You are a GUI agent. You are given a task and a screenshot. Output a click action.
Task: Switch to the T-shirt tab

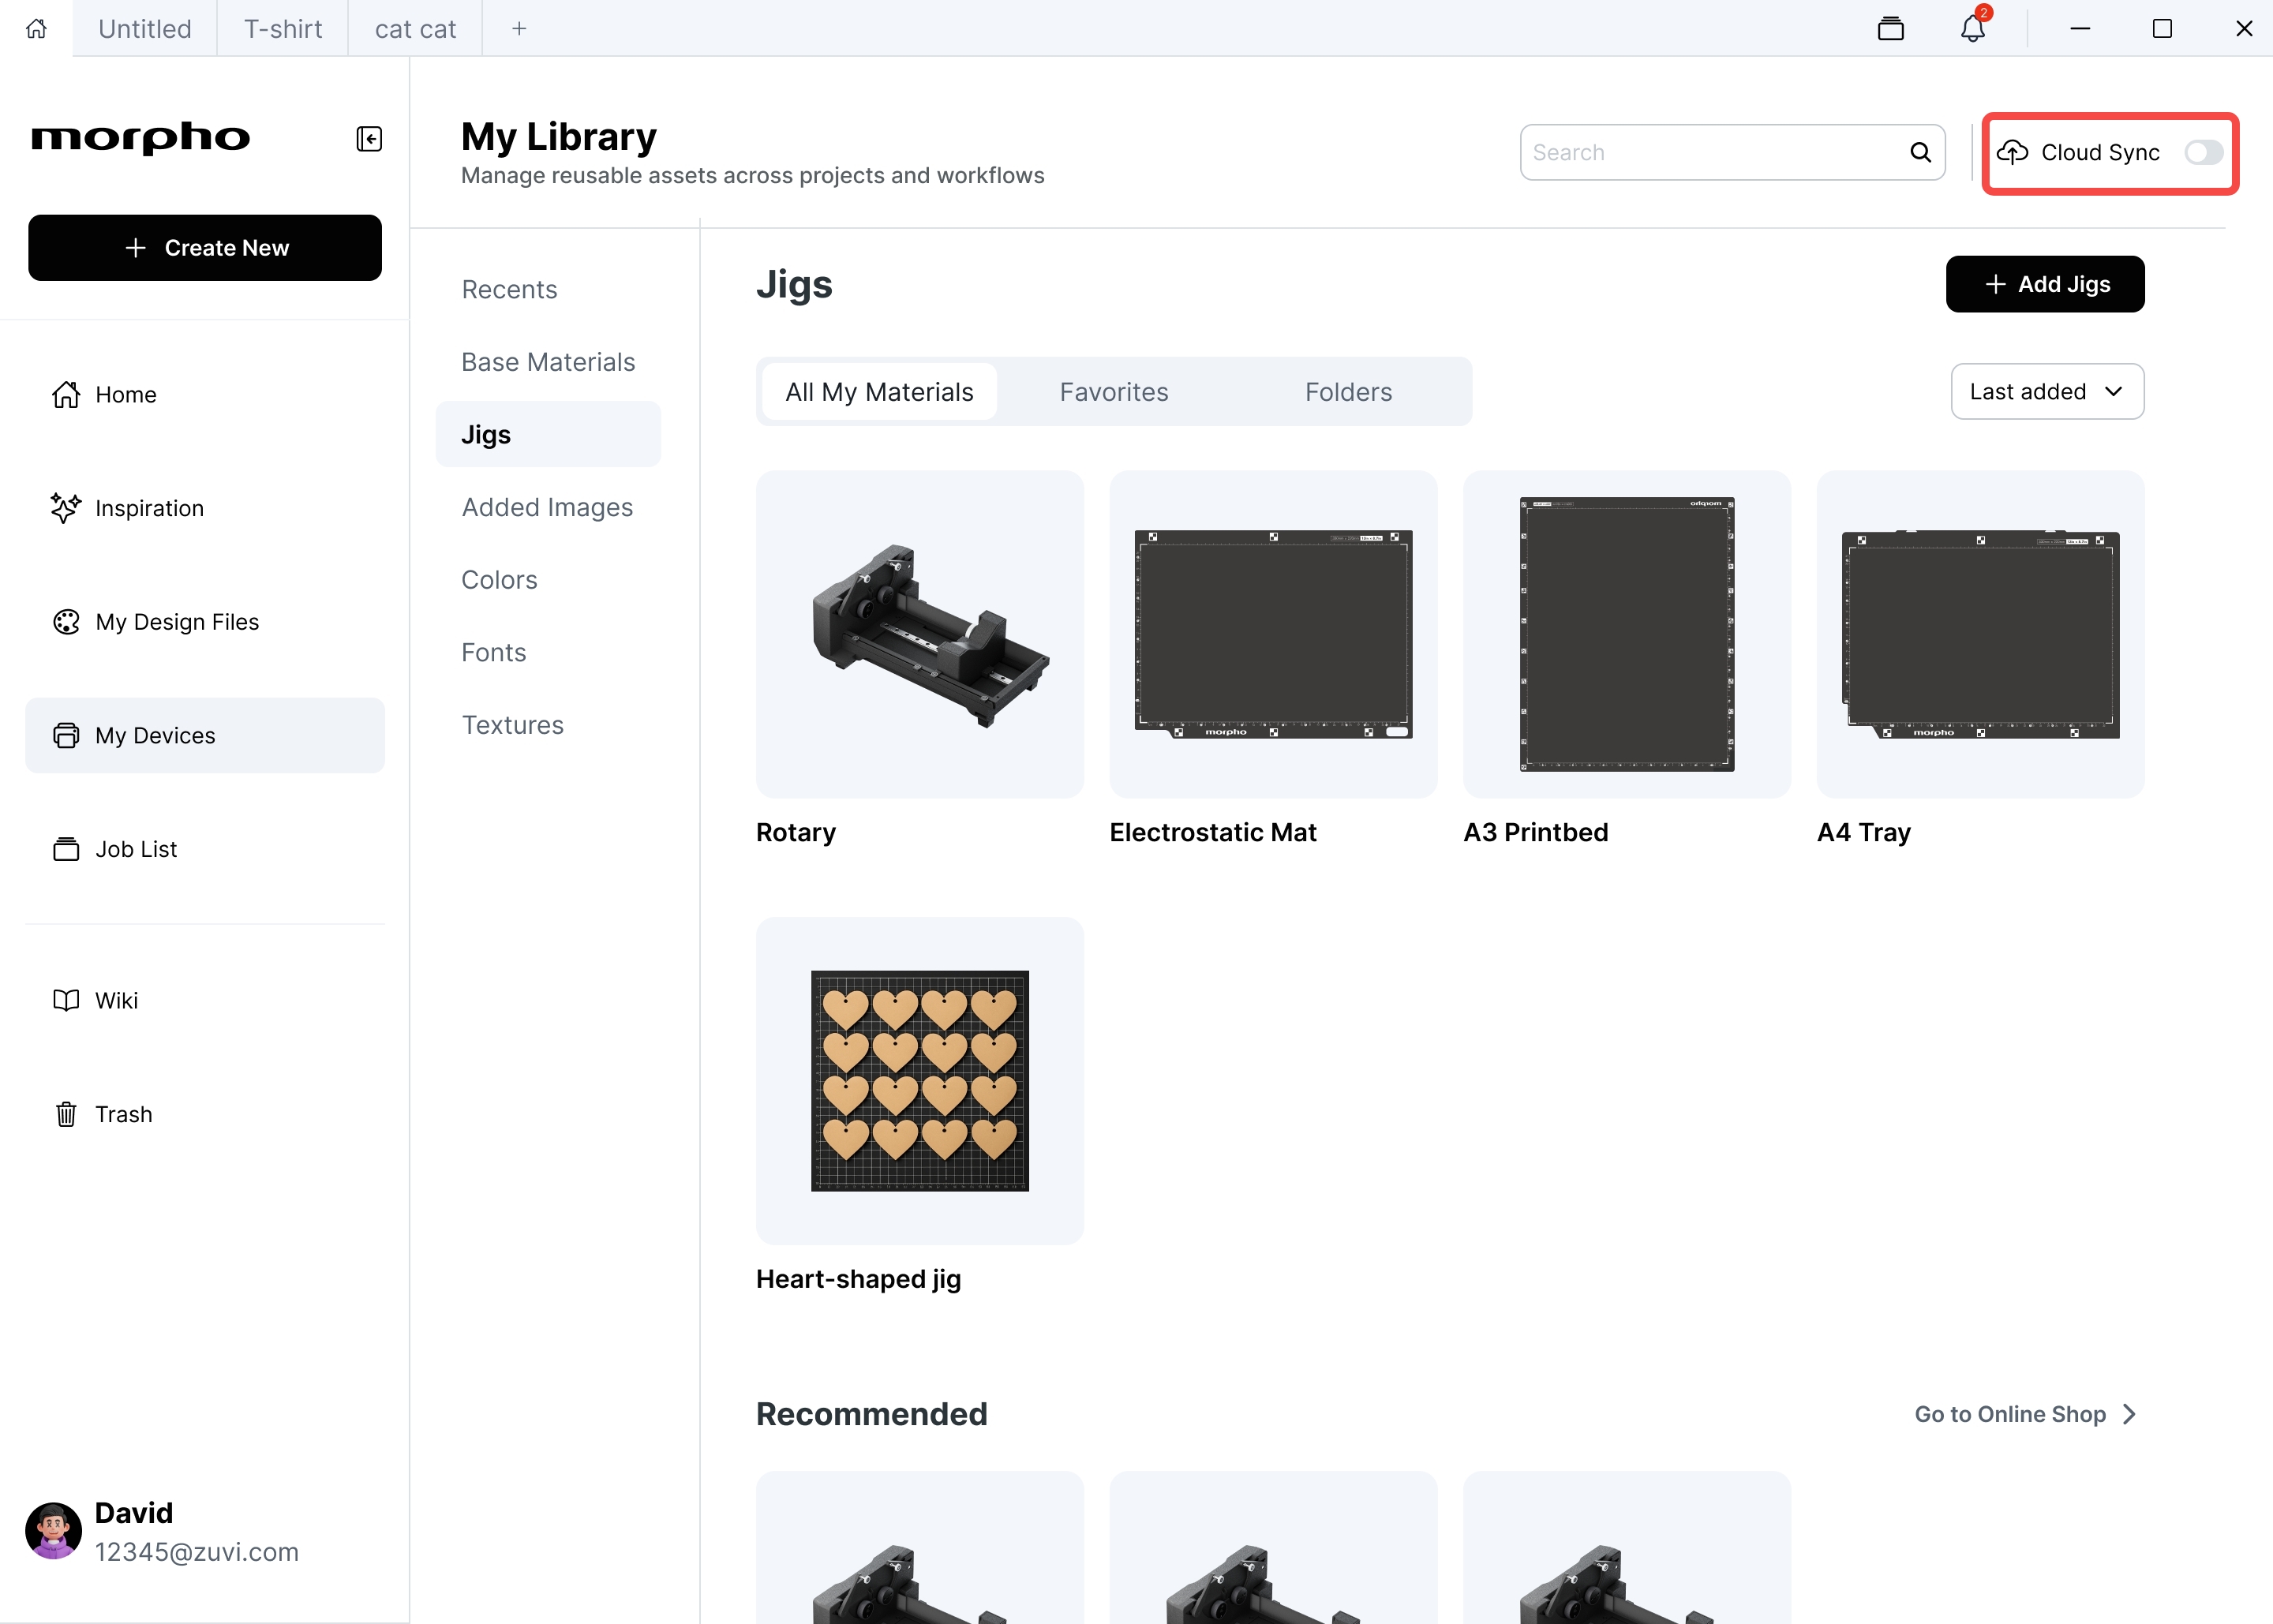coord(283,29)
